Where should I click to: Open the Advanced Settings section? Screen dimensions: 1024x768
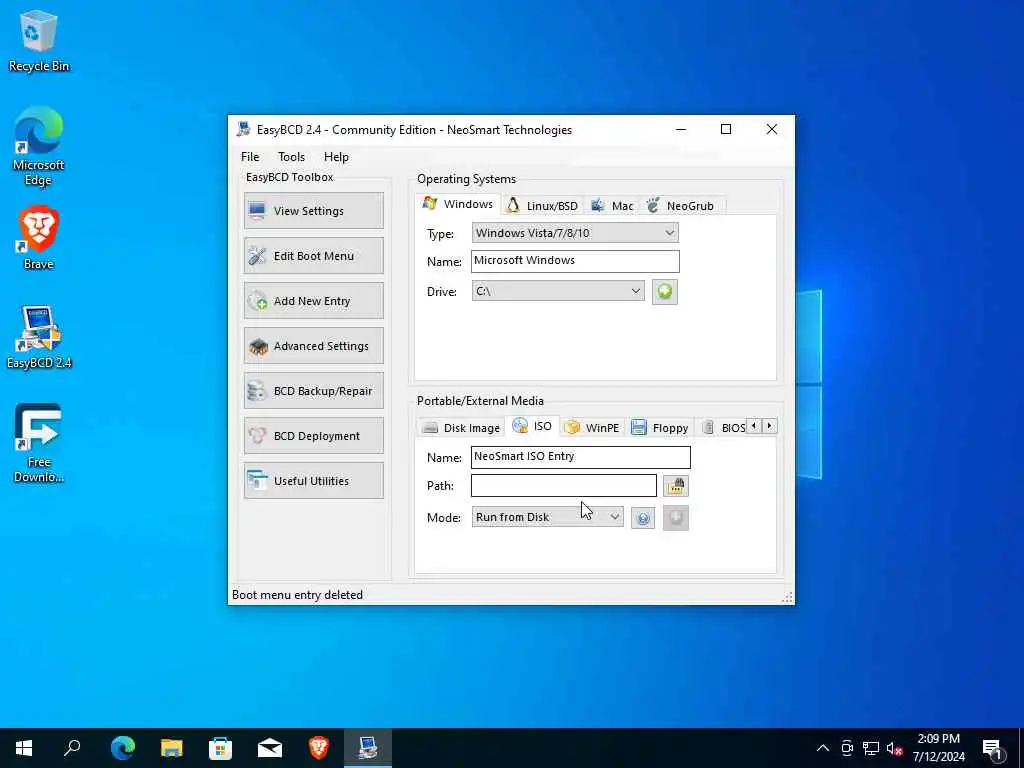313,345
